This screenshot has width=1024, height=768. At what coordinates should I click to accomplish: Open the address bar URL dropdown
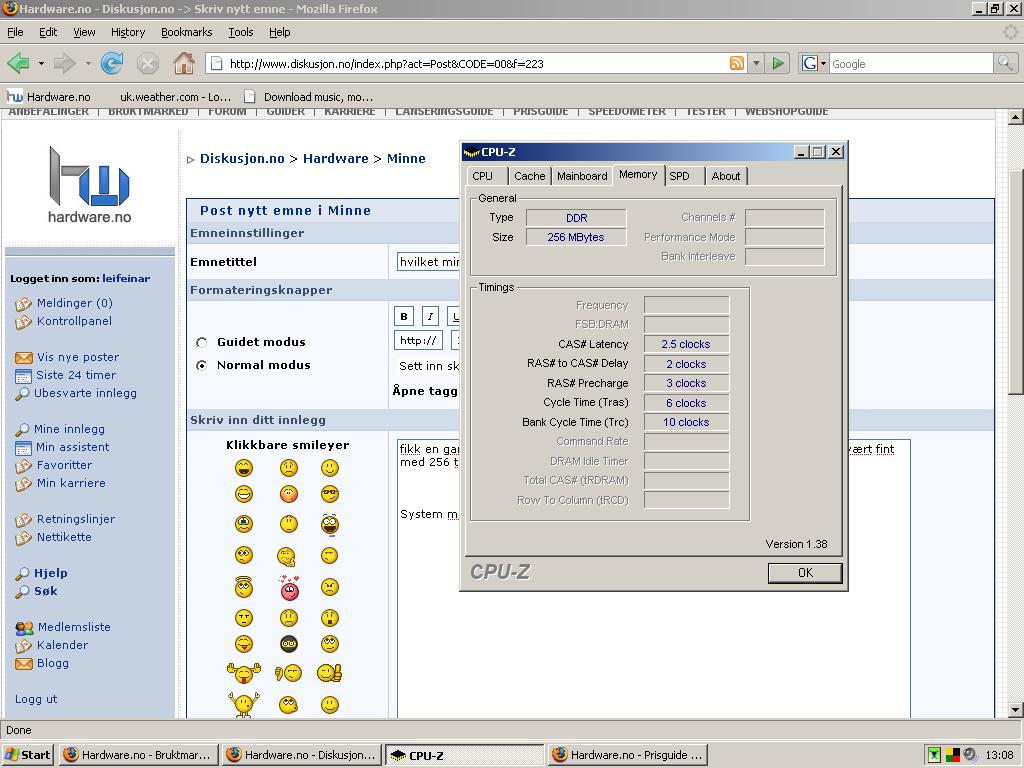(x=756, y=63)
